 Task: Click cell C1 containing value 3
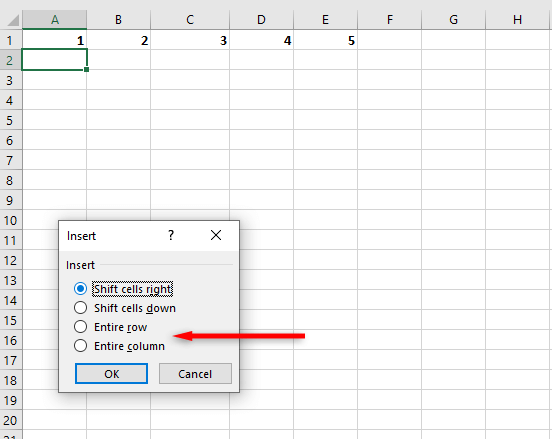click(190, 40)
